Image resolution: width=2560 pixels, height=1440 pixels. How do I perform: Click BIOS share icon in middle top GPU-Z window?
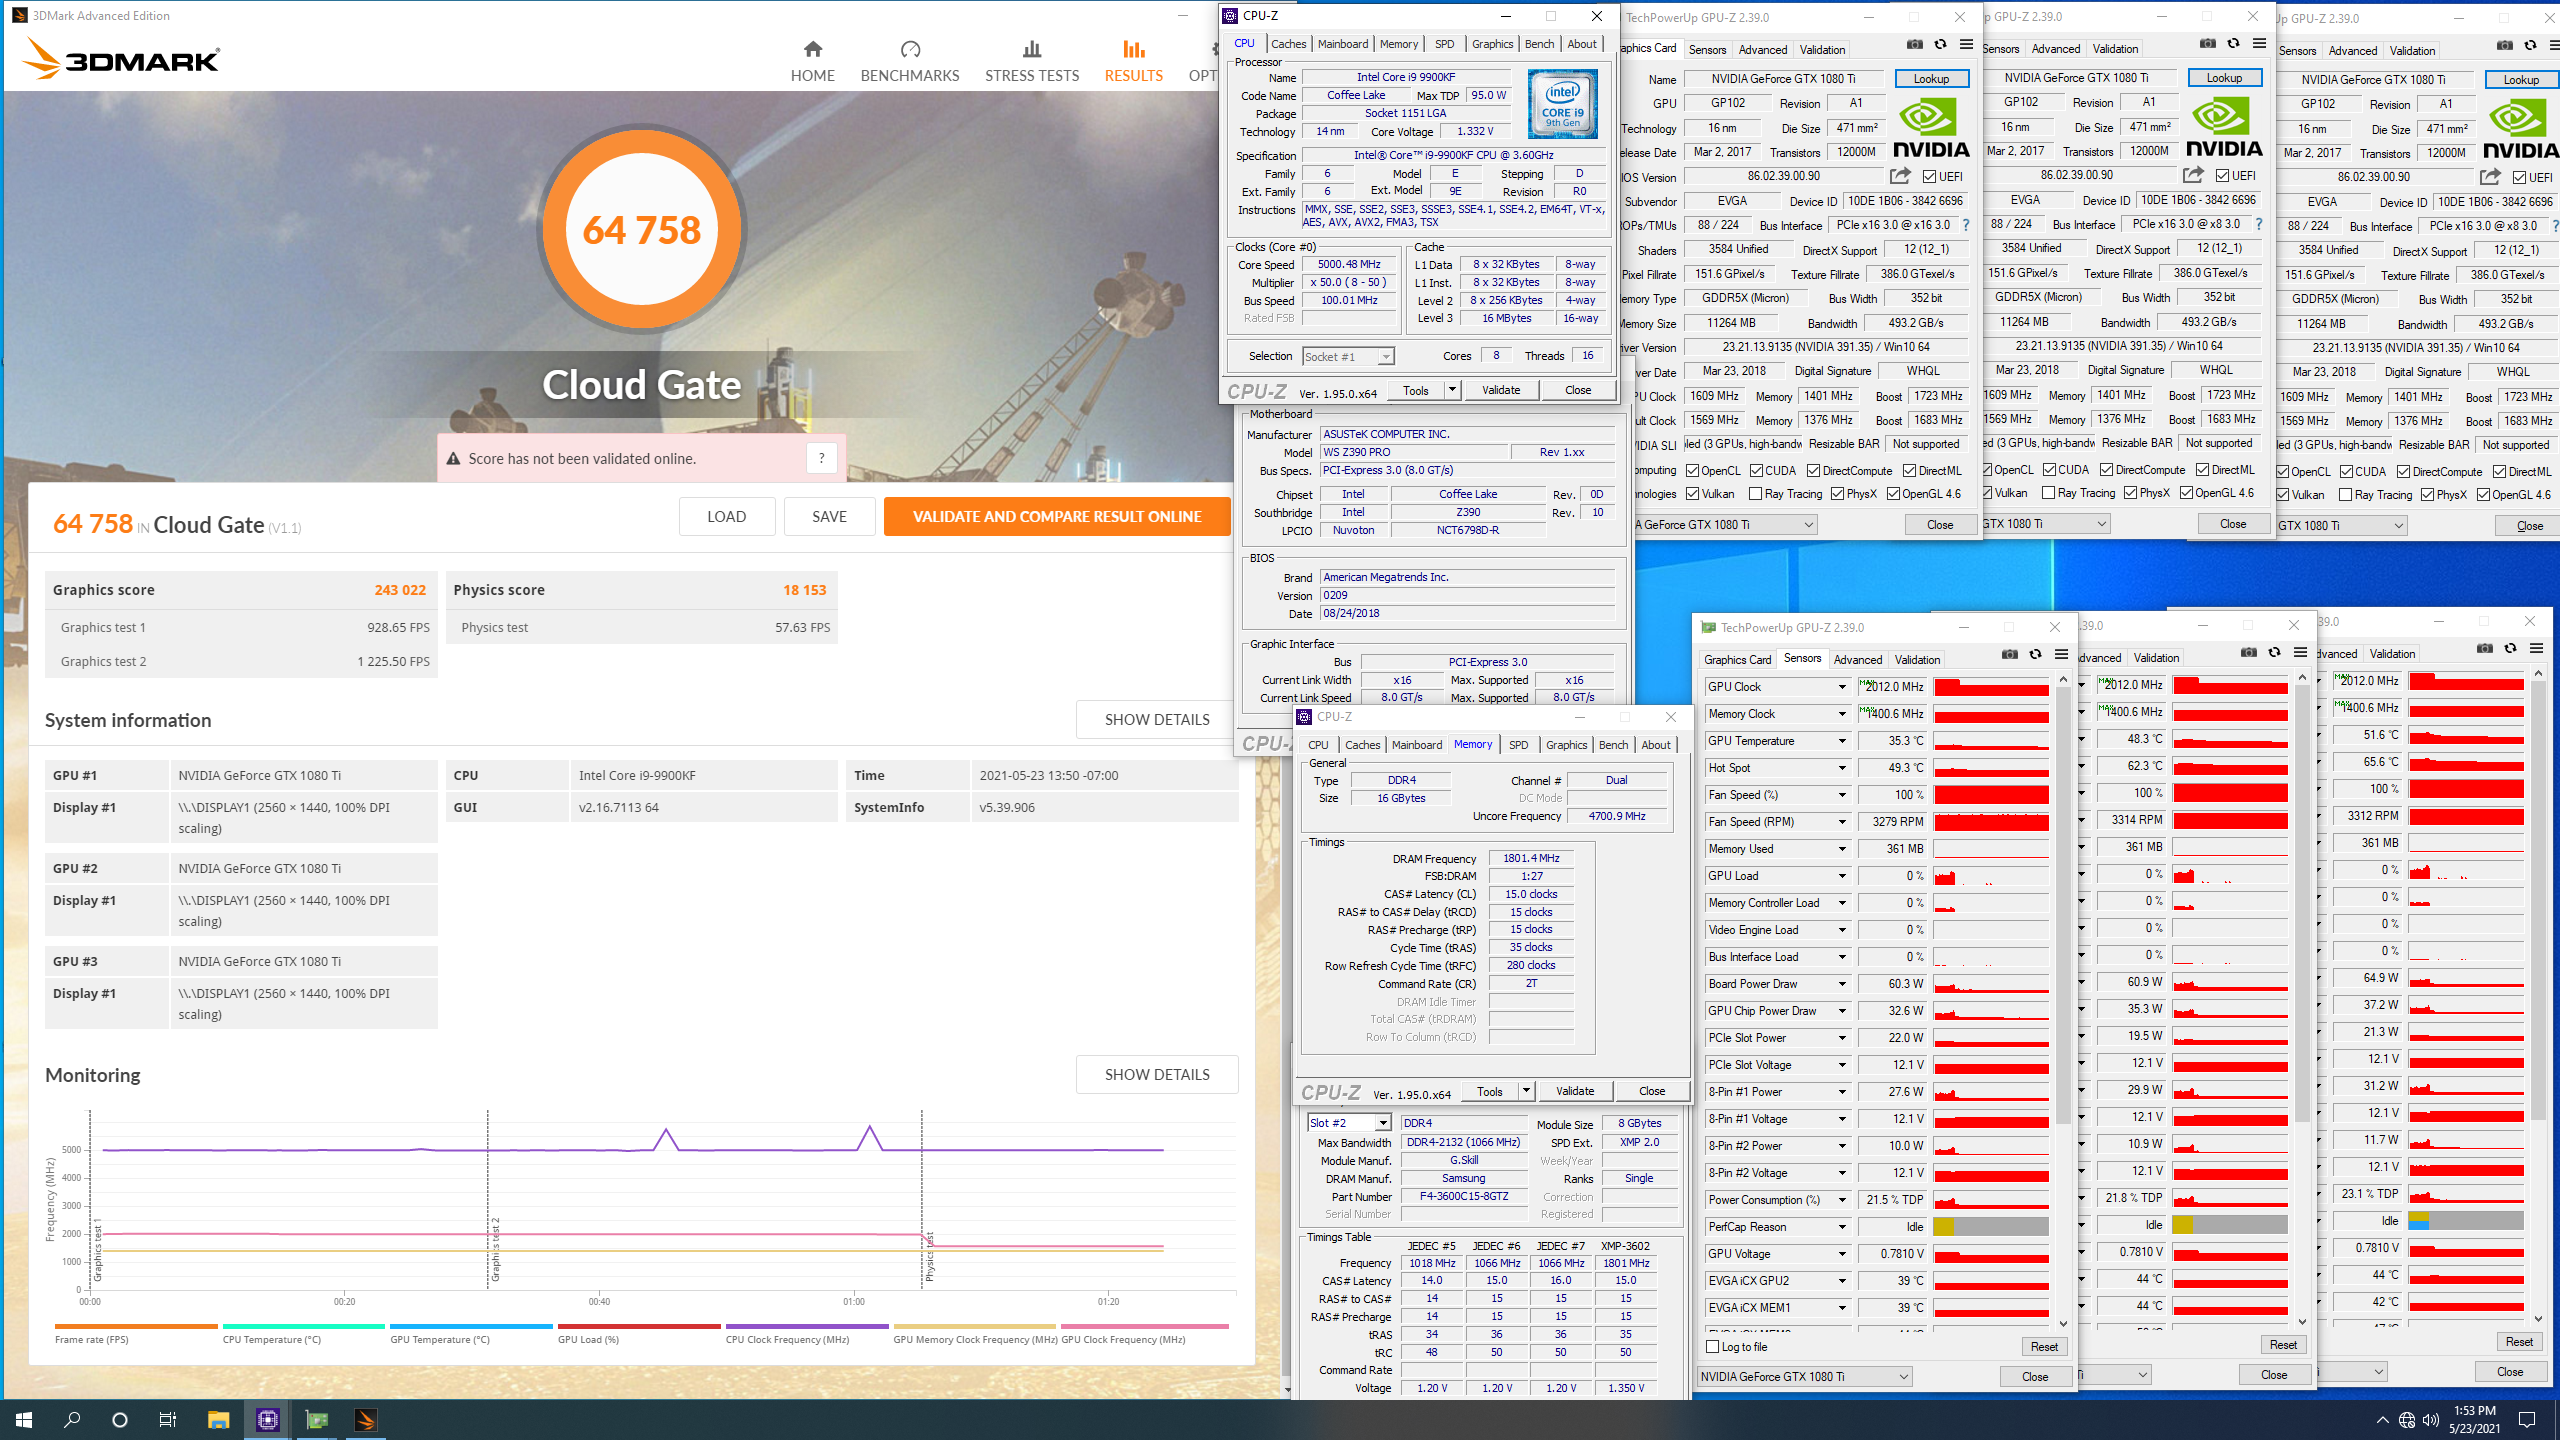(2193, 175)
